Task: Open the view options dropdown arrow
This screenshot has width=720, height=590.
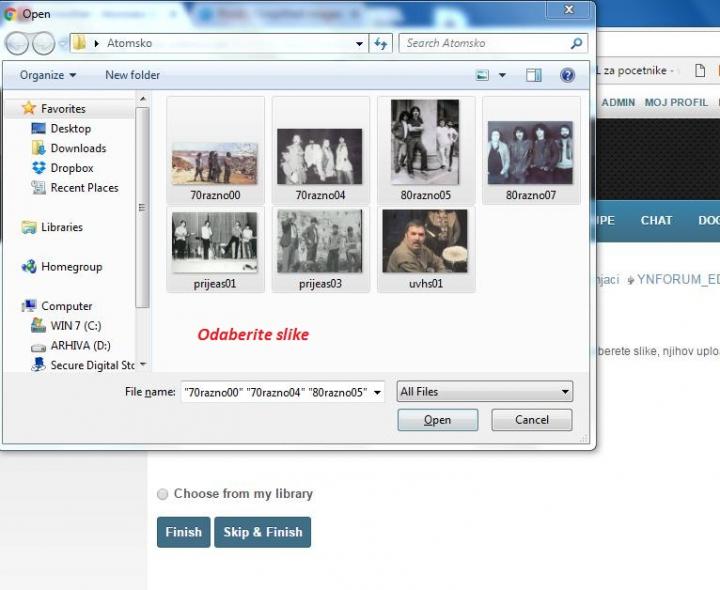Action: coord(502,75)
